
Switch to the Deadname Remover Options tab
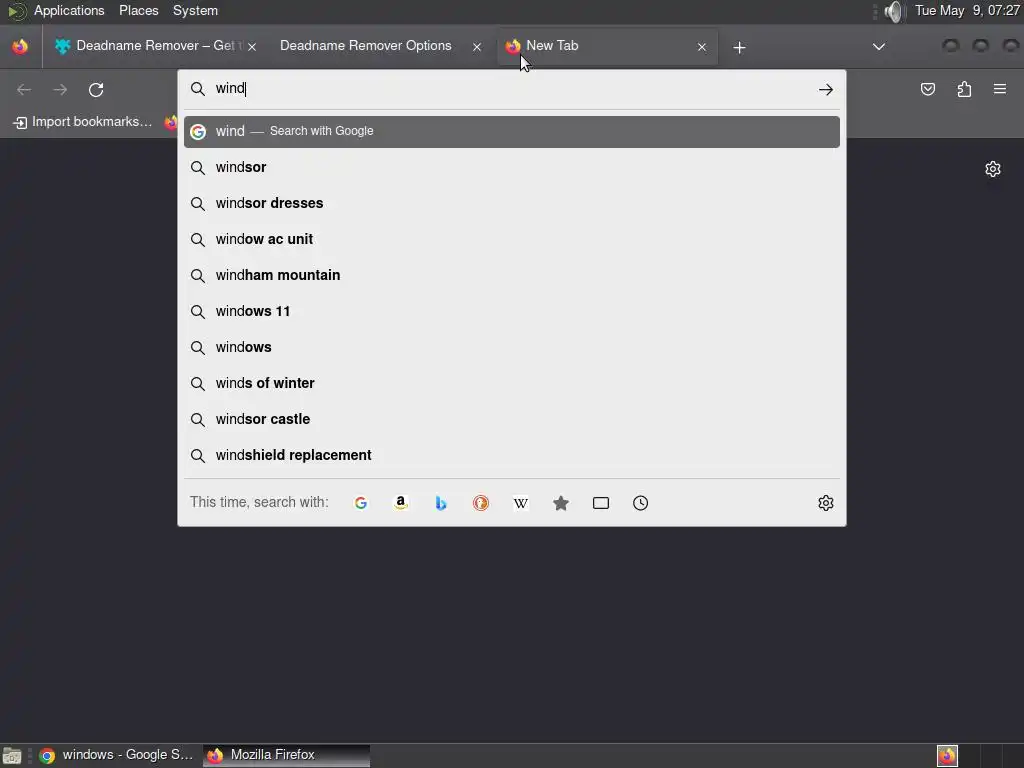tap(366, 46)
